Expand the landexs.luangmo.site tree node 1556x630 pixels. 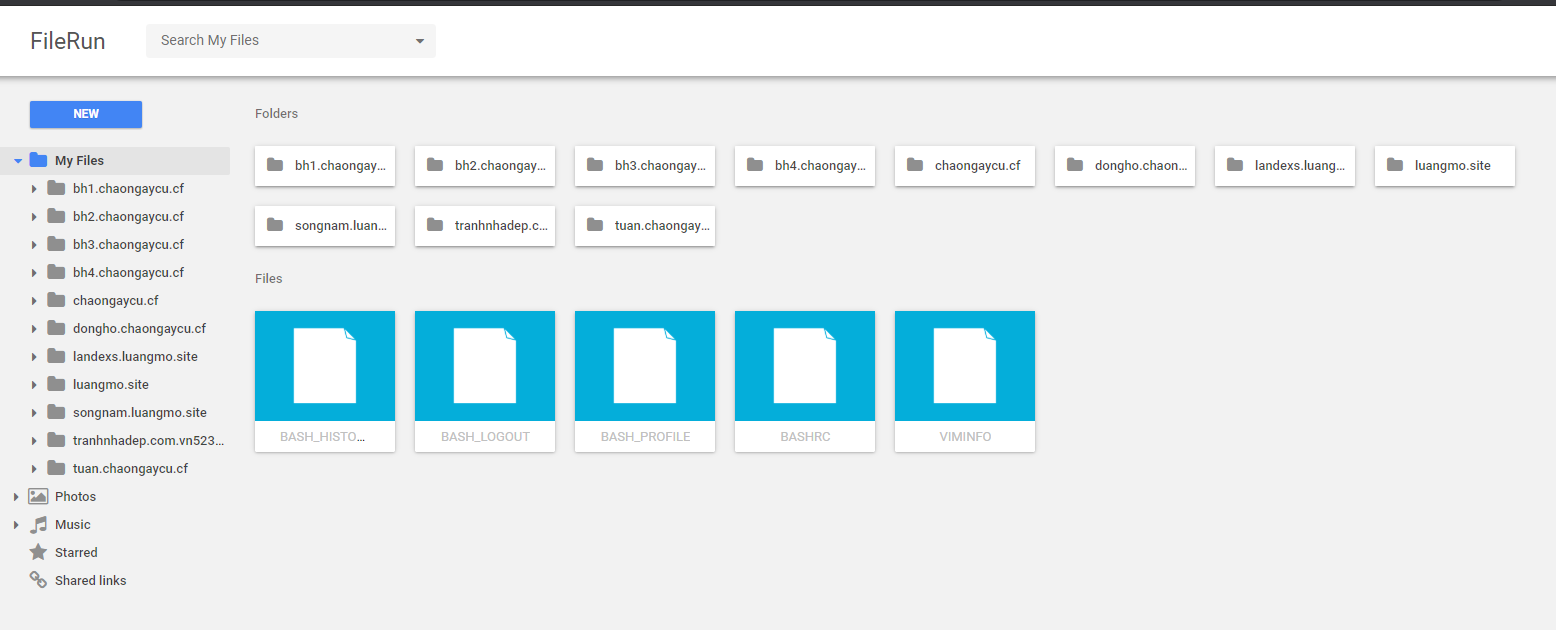click(x=35, y=357)
